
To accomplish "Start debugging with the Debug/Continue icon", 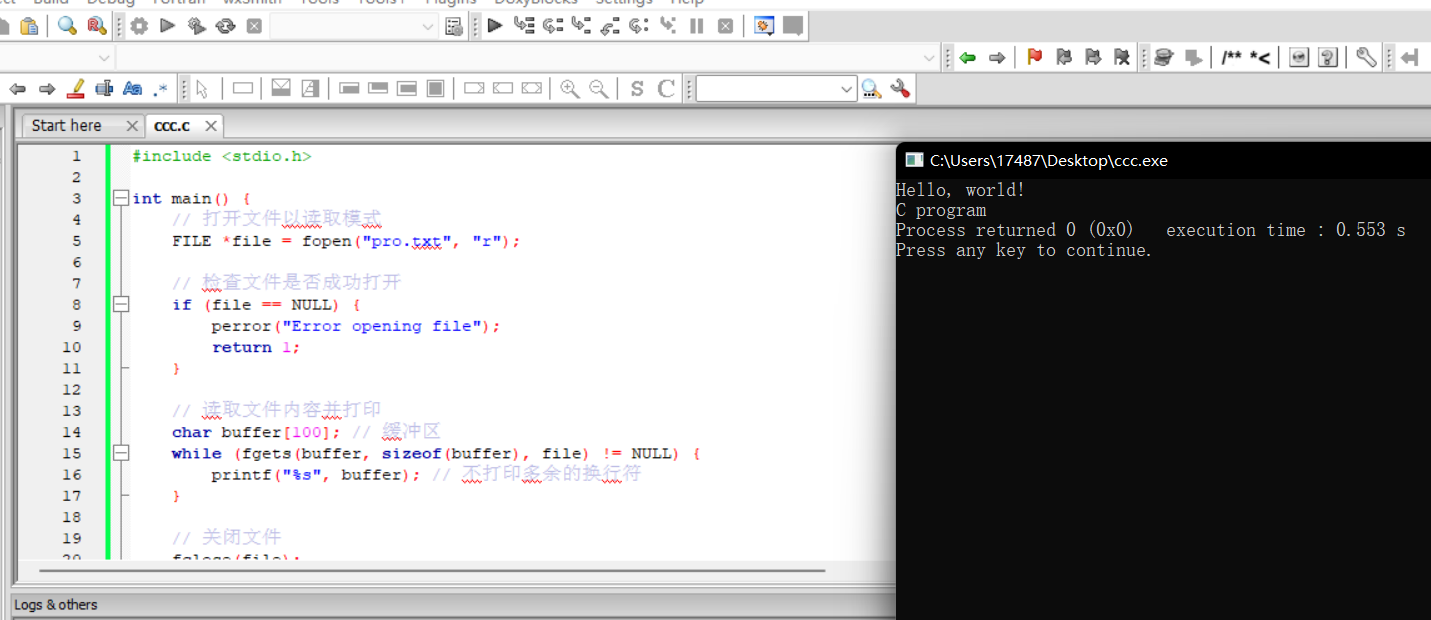I will [x=494, y=26].
